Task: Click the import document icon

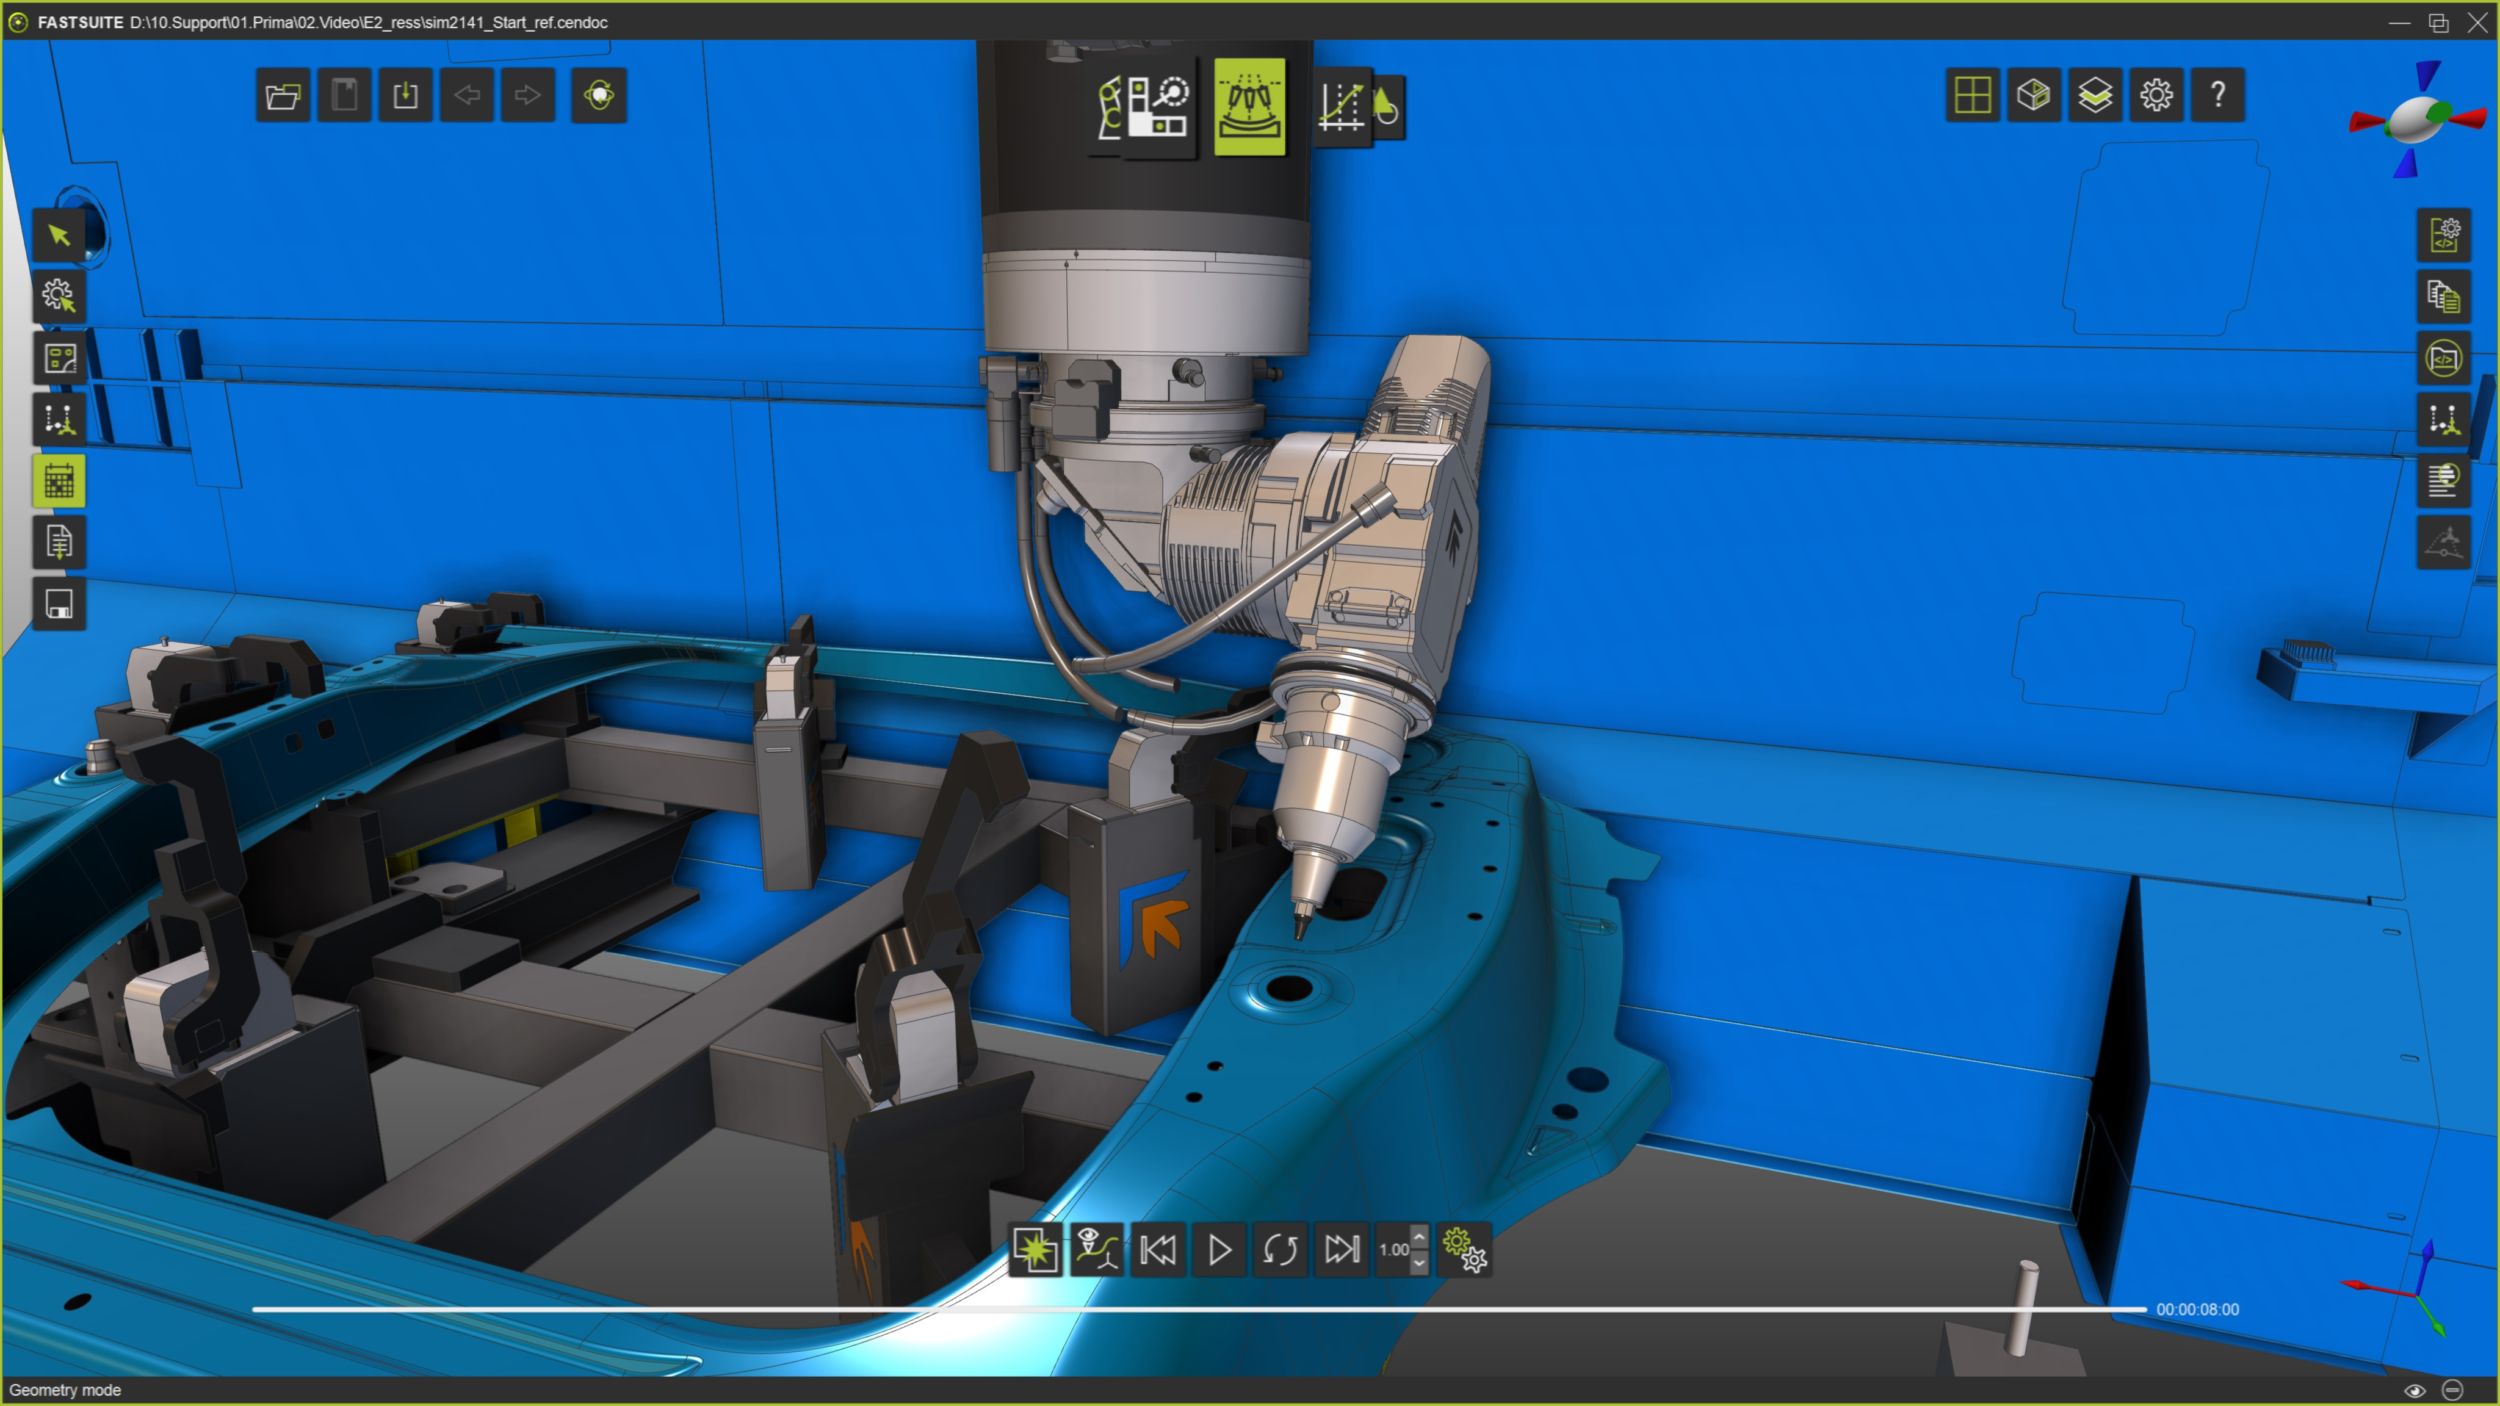Action: coord(405,96)
